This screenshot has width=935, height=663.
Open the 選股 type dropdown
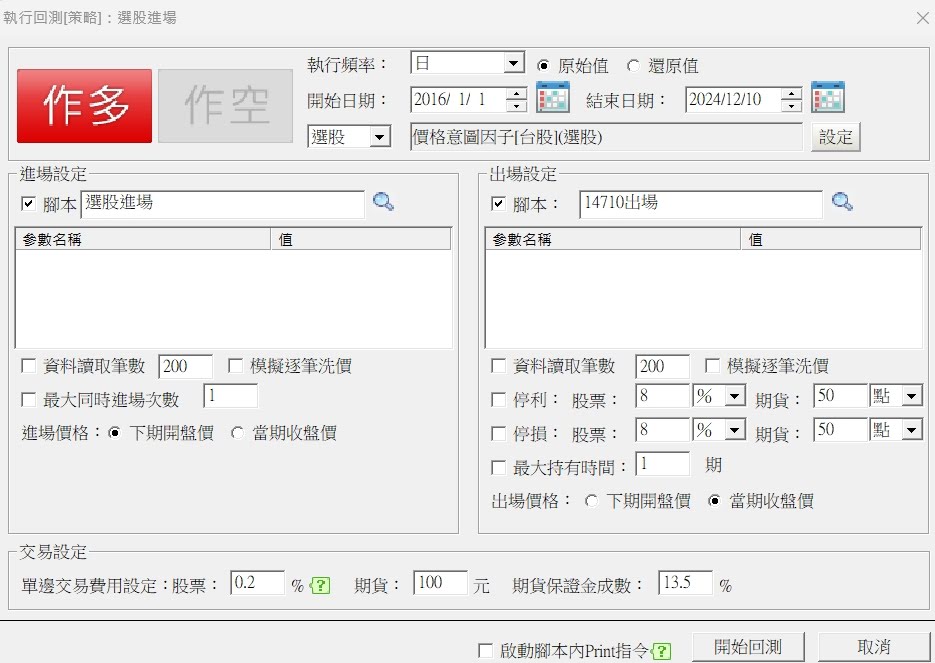click(380, 137)
